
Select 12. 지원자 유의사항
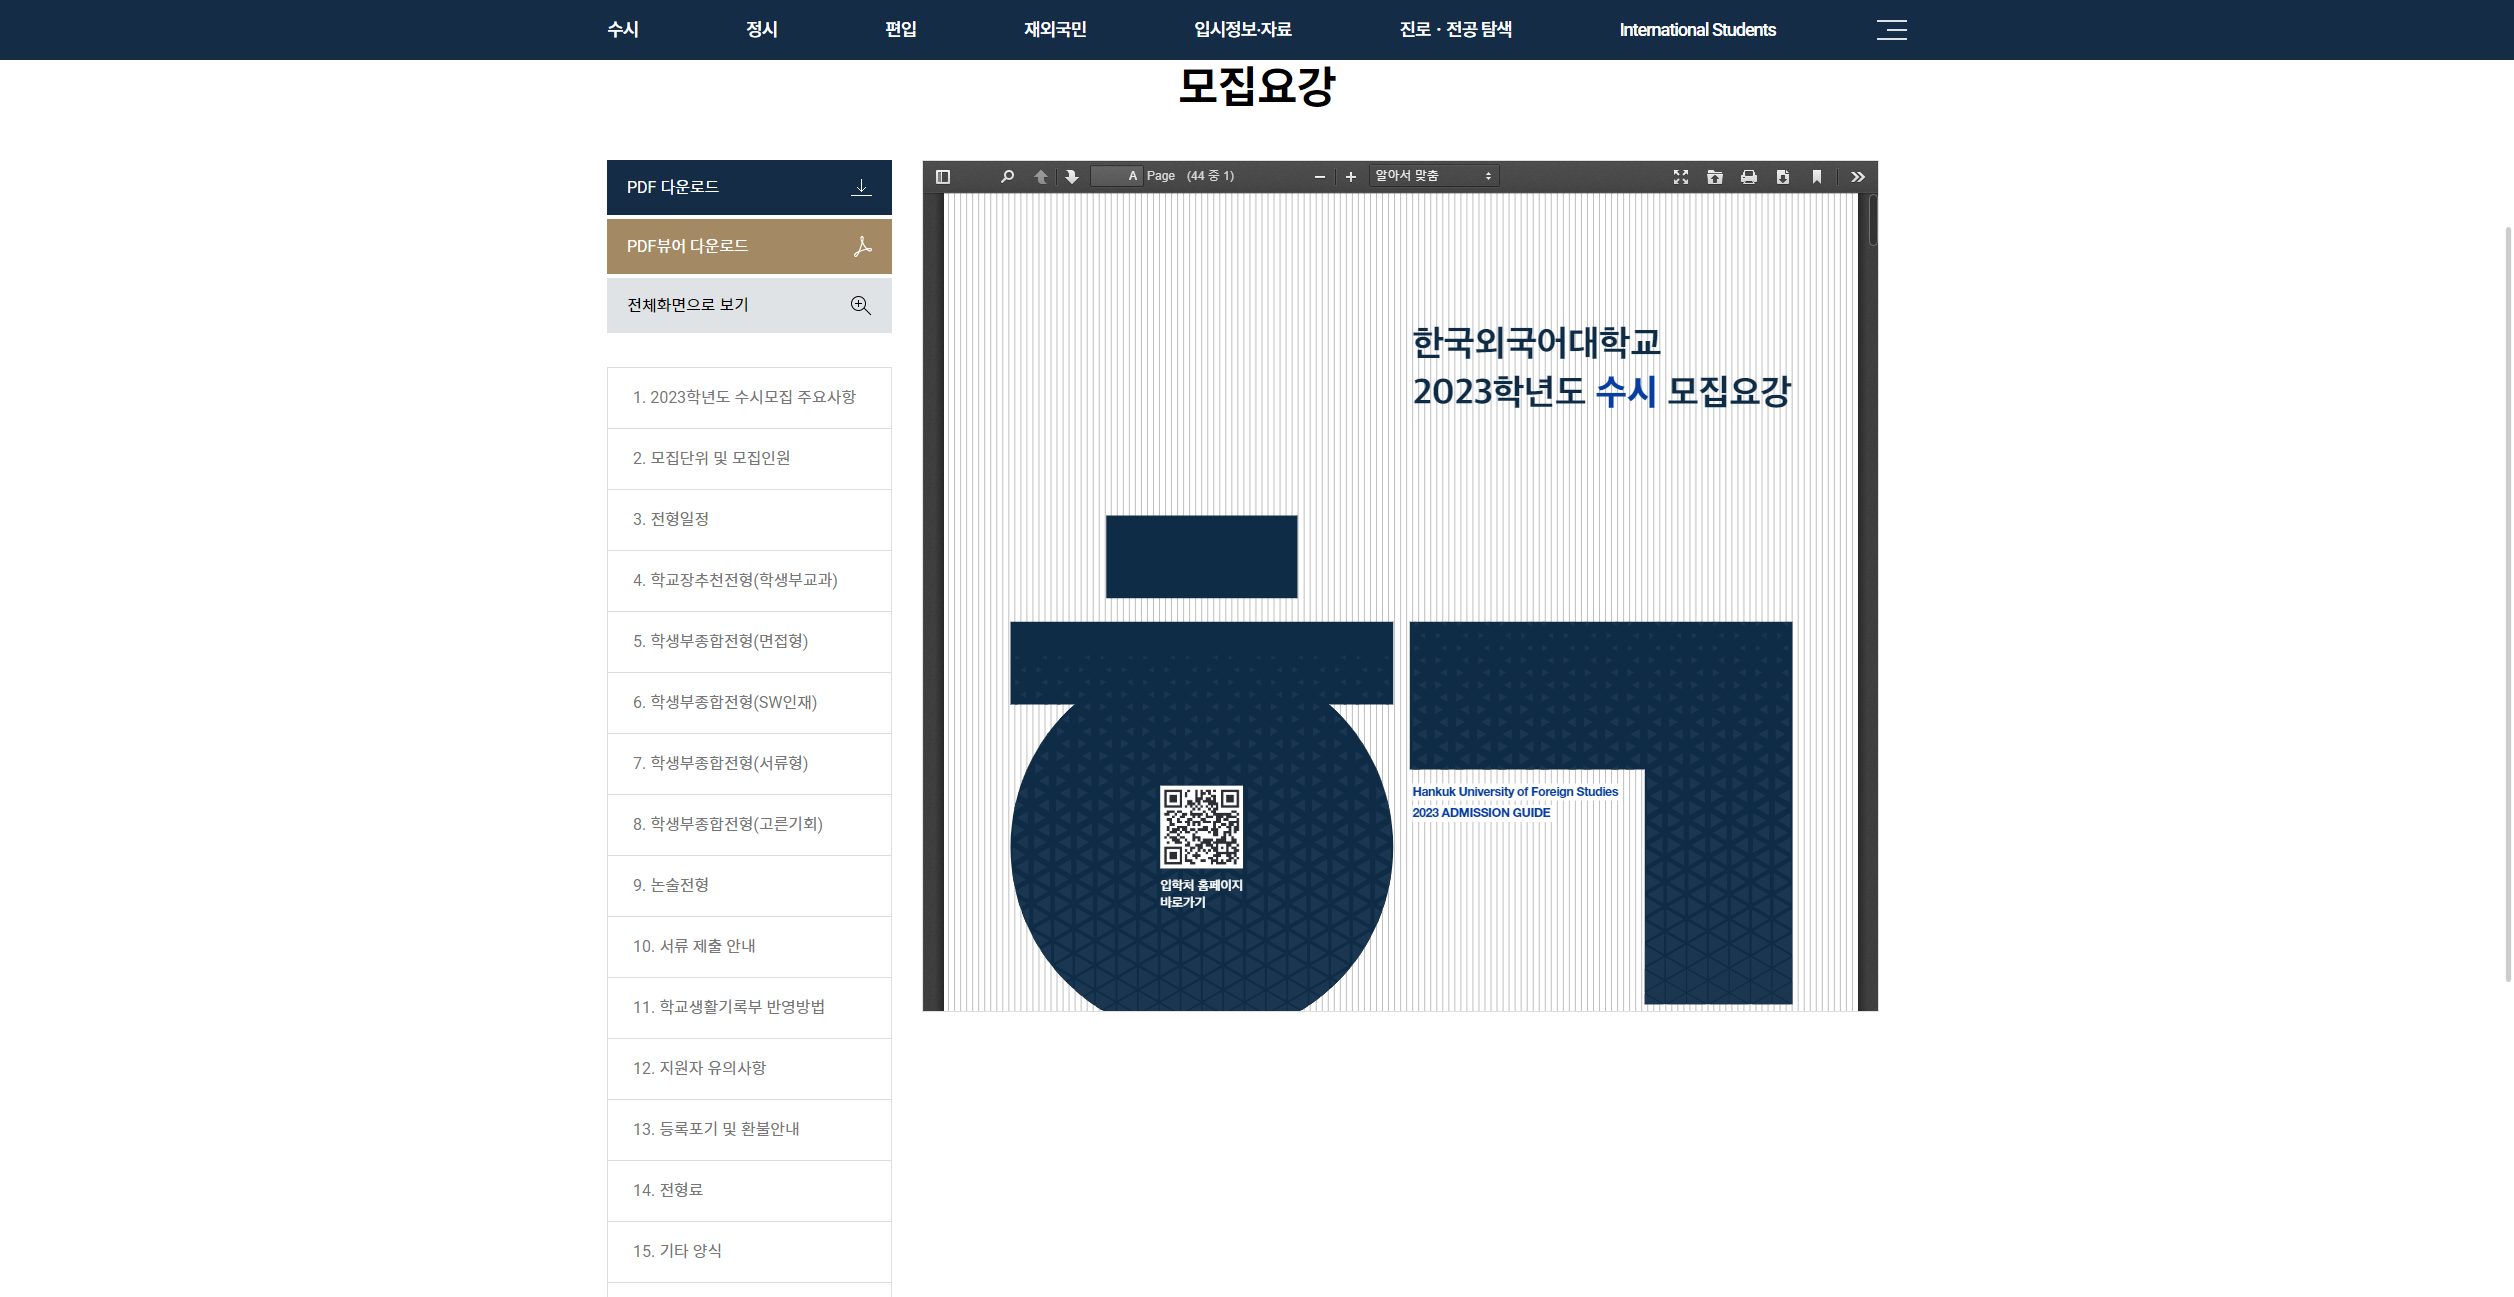[749, 1069]
